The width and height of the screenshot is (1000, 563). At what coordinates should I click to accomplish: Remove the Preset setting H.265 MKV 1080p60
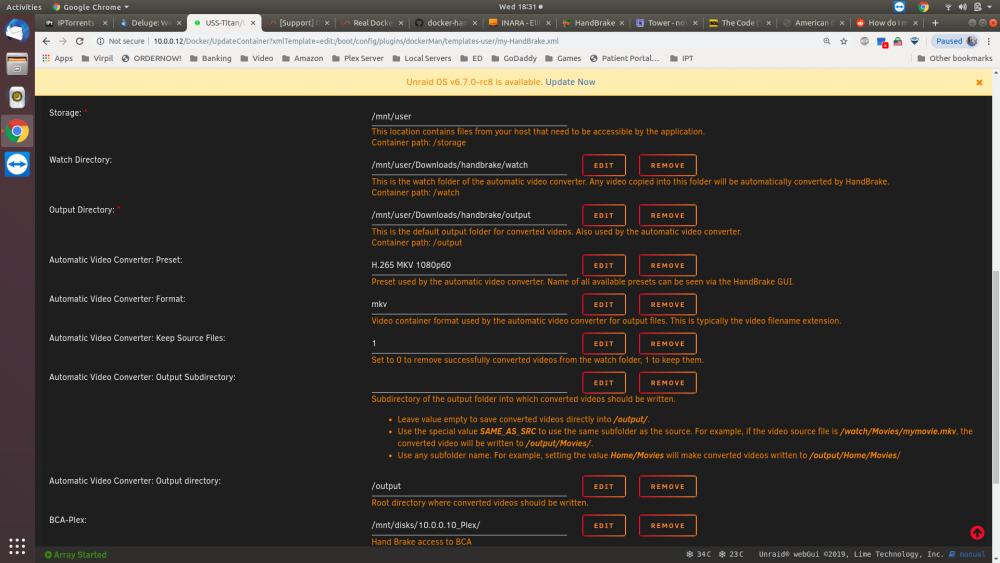click(667, 265)
